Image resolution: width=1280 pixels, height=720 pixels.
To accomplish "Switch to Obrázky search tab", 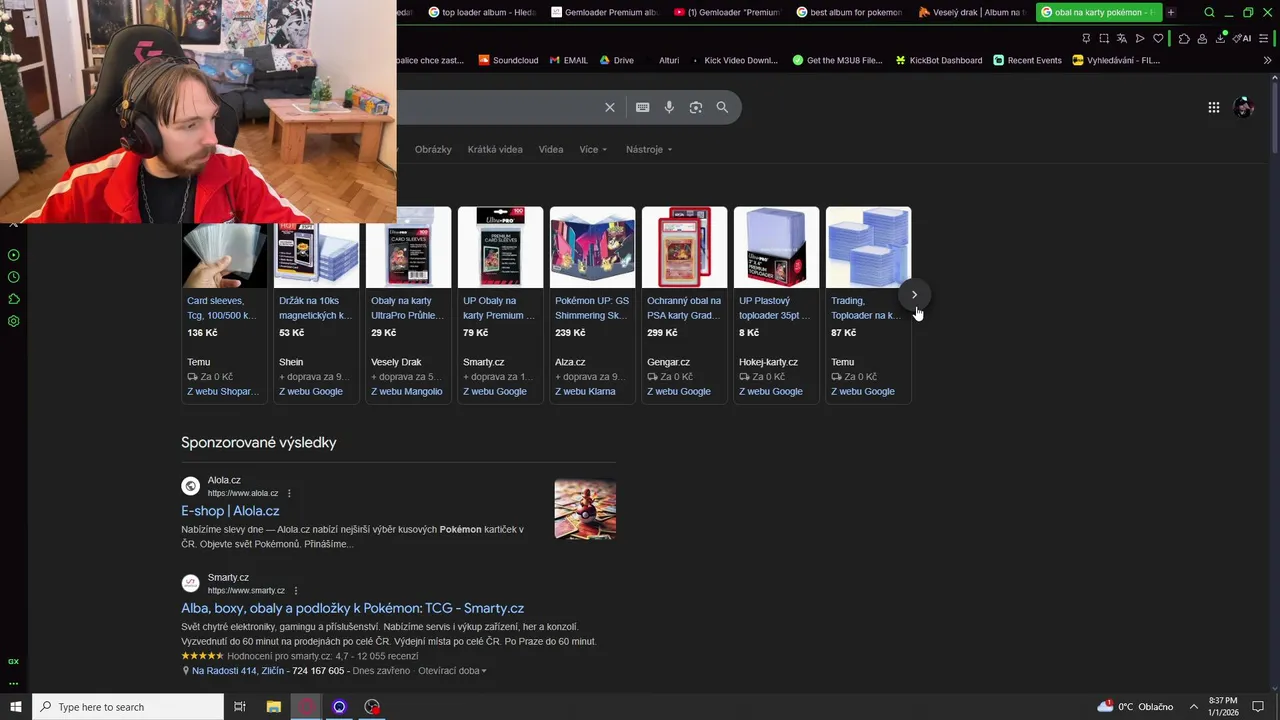I will tap(433, 149).
